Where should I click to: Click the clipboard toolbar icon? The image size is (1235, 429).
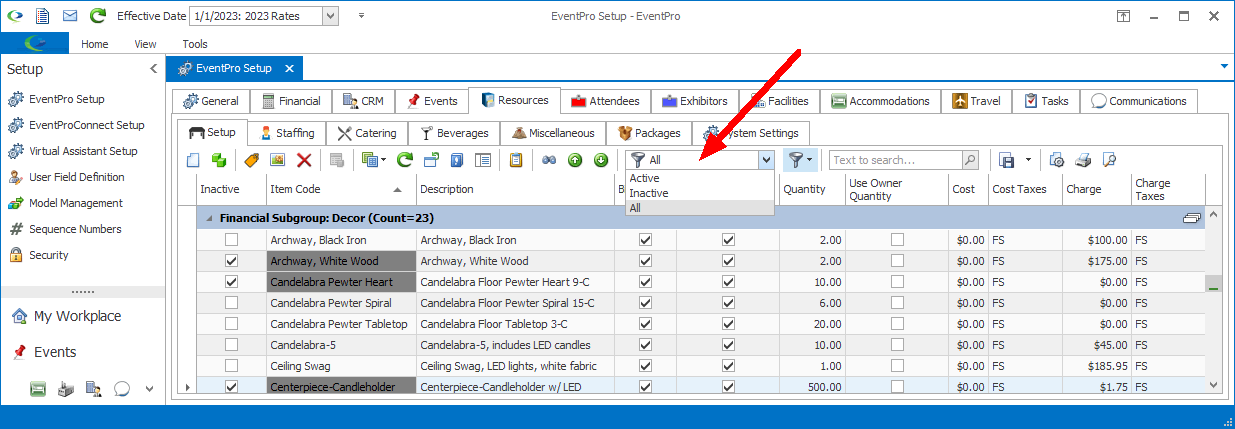coord(516,160)
